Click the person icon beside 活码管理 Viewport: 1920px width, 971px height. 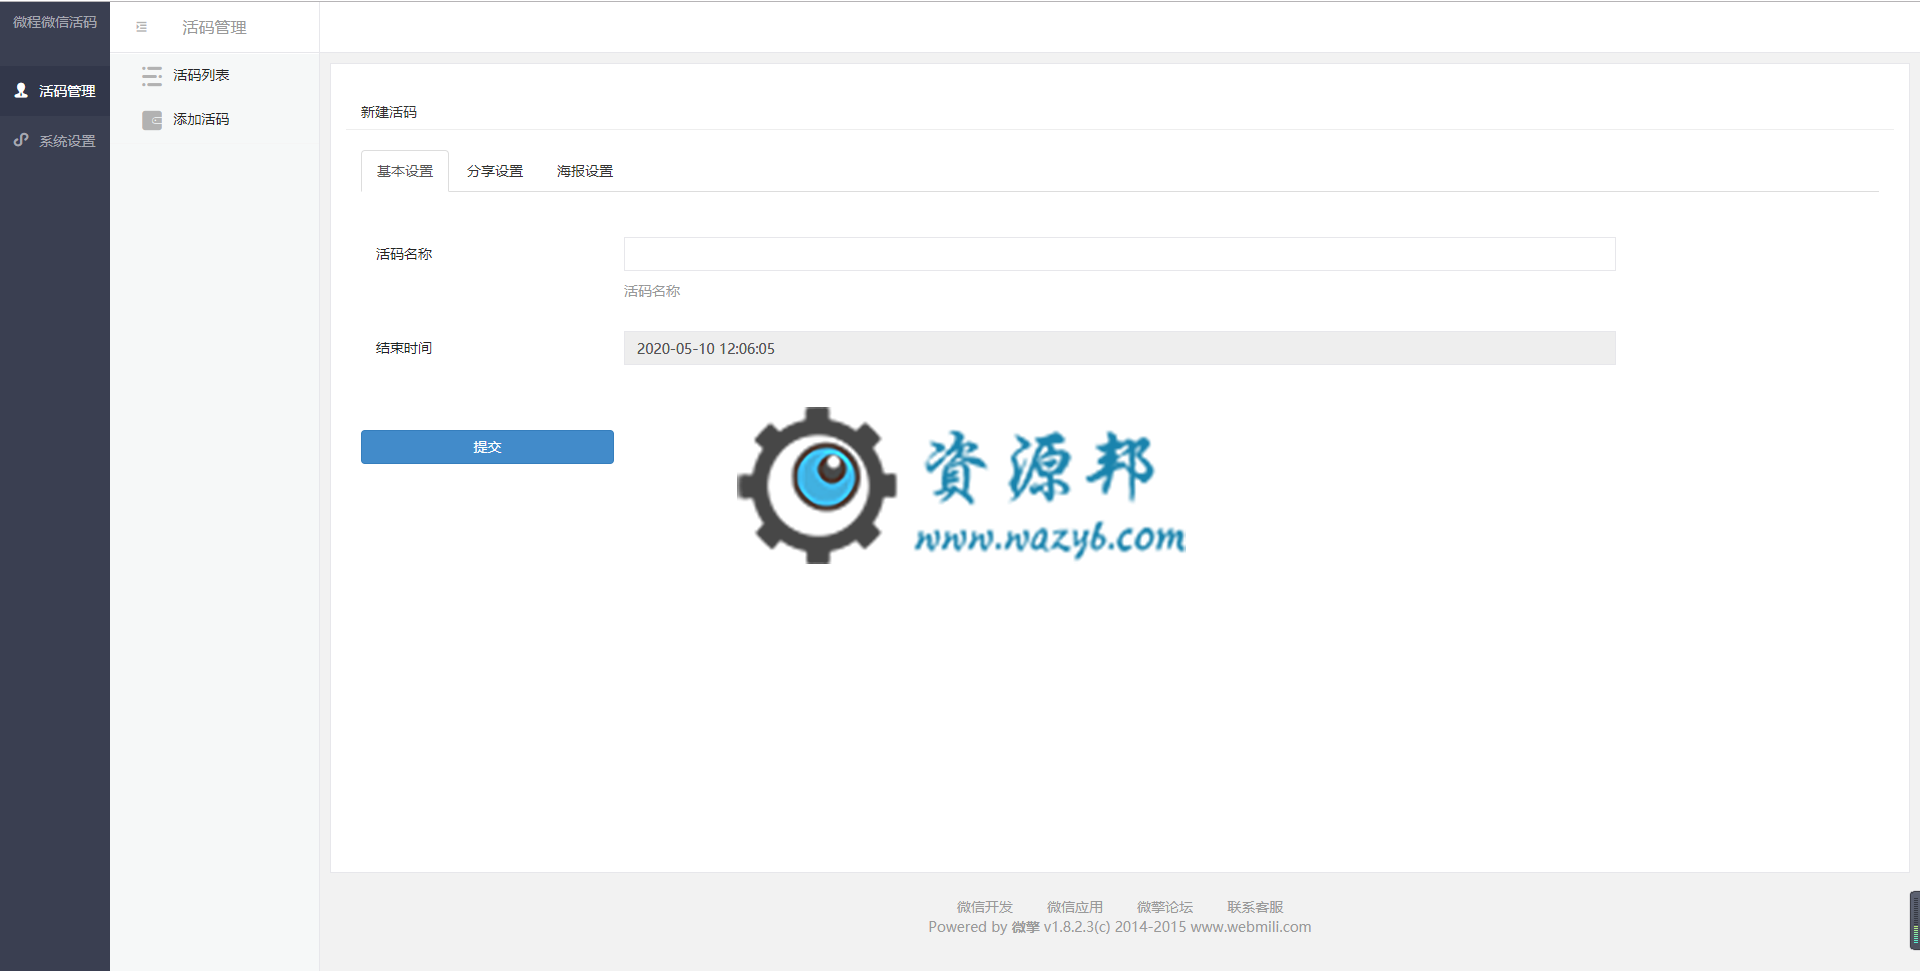(x=21, y=90)
